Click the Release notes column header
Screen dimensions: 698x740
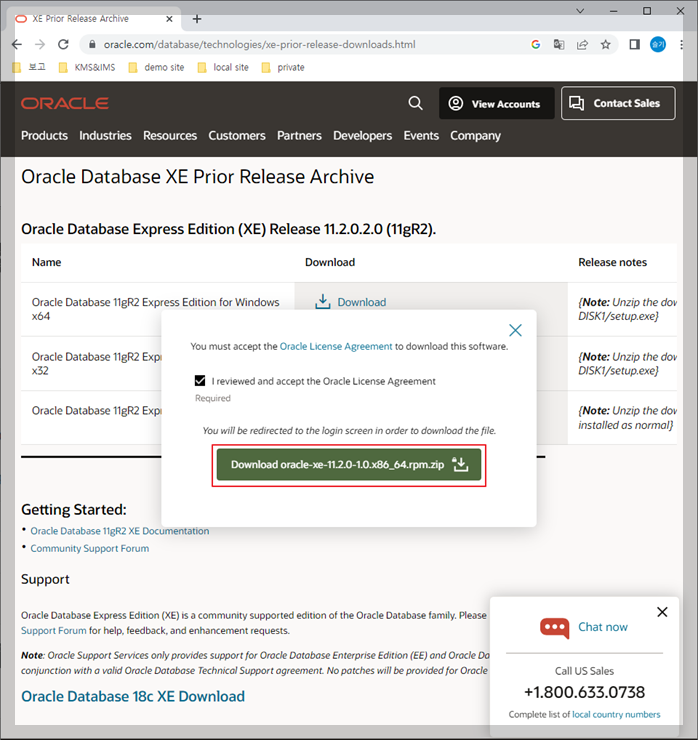613,262
